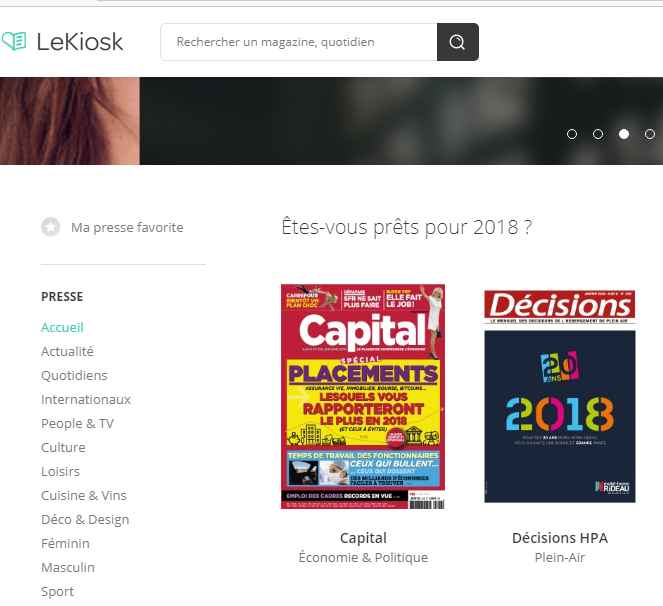
Task: Open the Actualité category
Action: [x=67, y=351]
